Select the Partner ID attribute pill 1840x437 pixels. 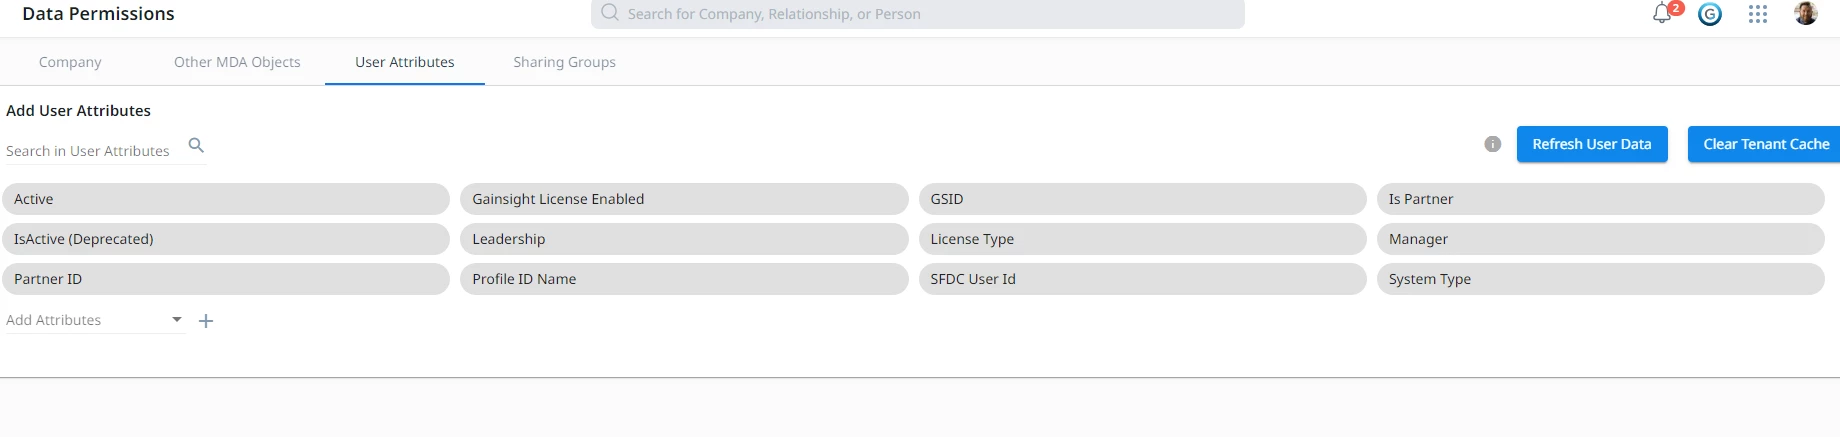[x=226, y=279]
